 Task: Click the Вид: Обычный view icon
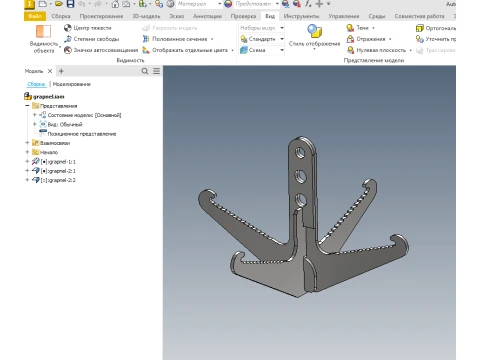pyautogui.click(x=43, y=124)
